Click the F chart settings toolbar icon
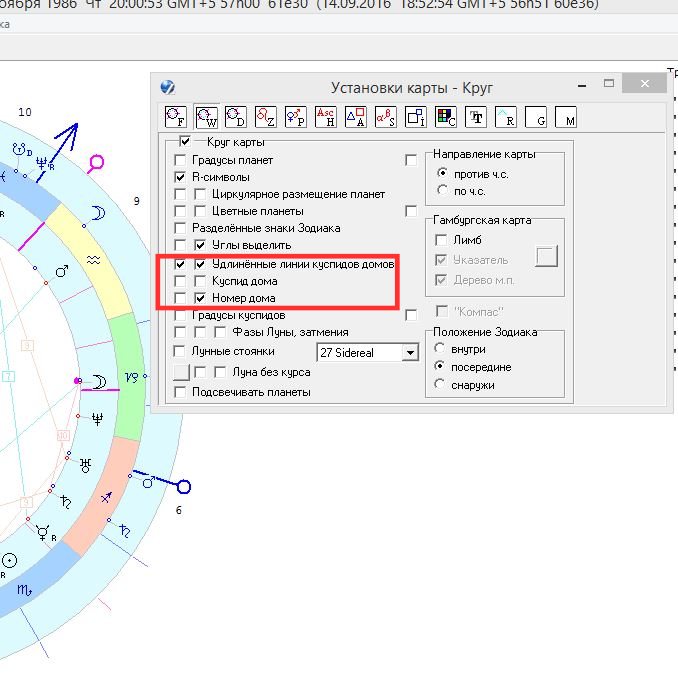This screenshot has height=679, width=678. click(176, 117)
